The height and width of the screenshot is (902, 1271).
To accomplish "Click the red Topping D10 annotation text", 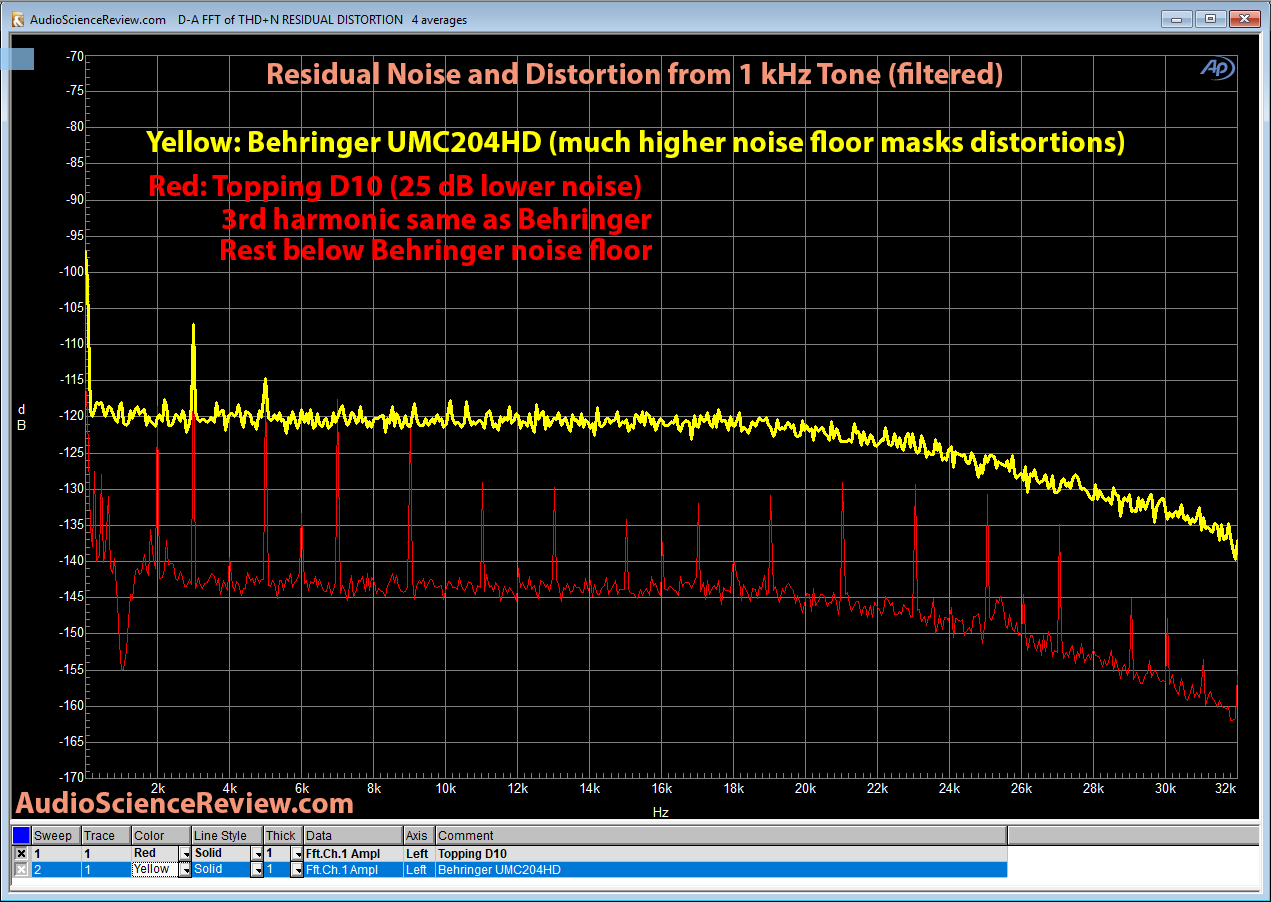I will [395, 186].
